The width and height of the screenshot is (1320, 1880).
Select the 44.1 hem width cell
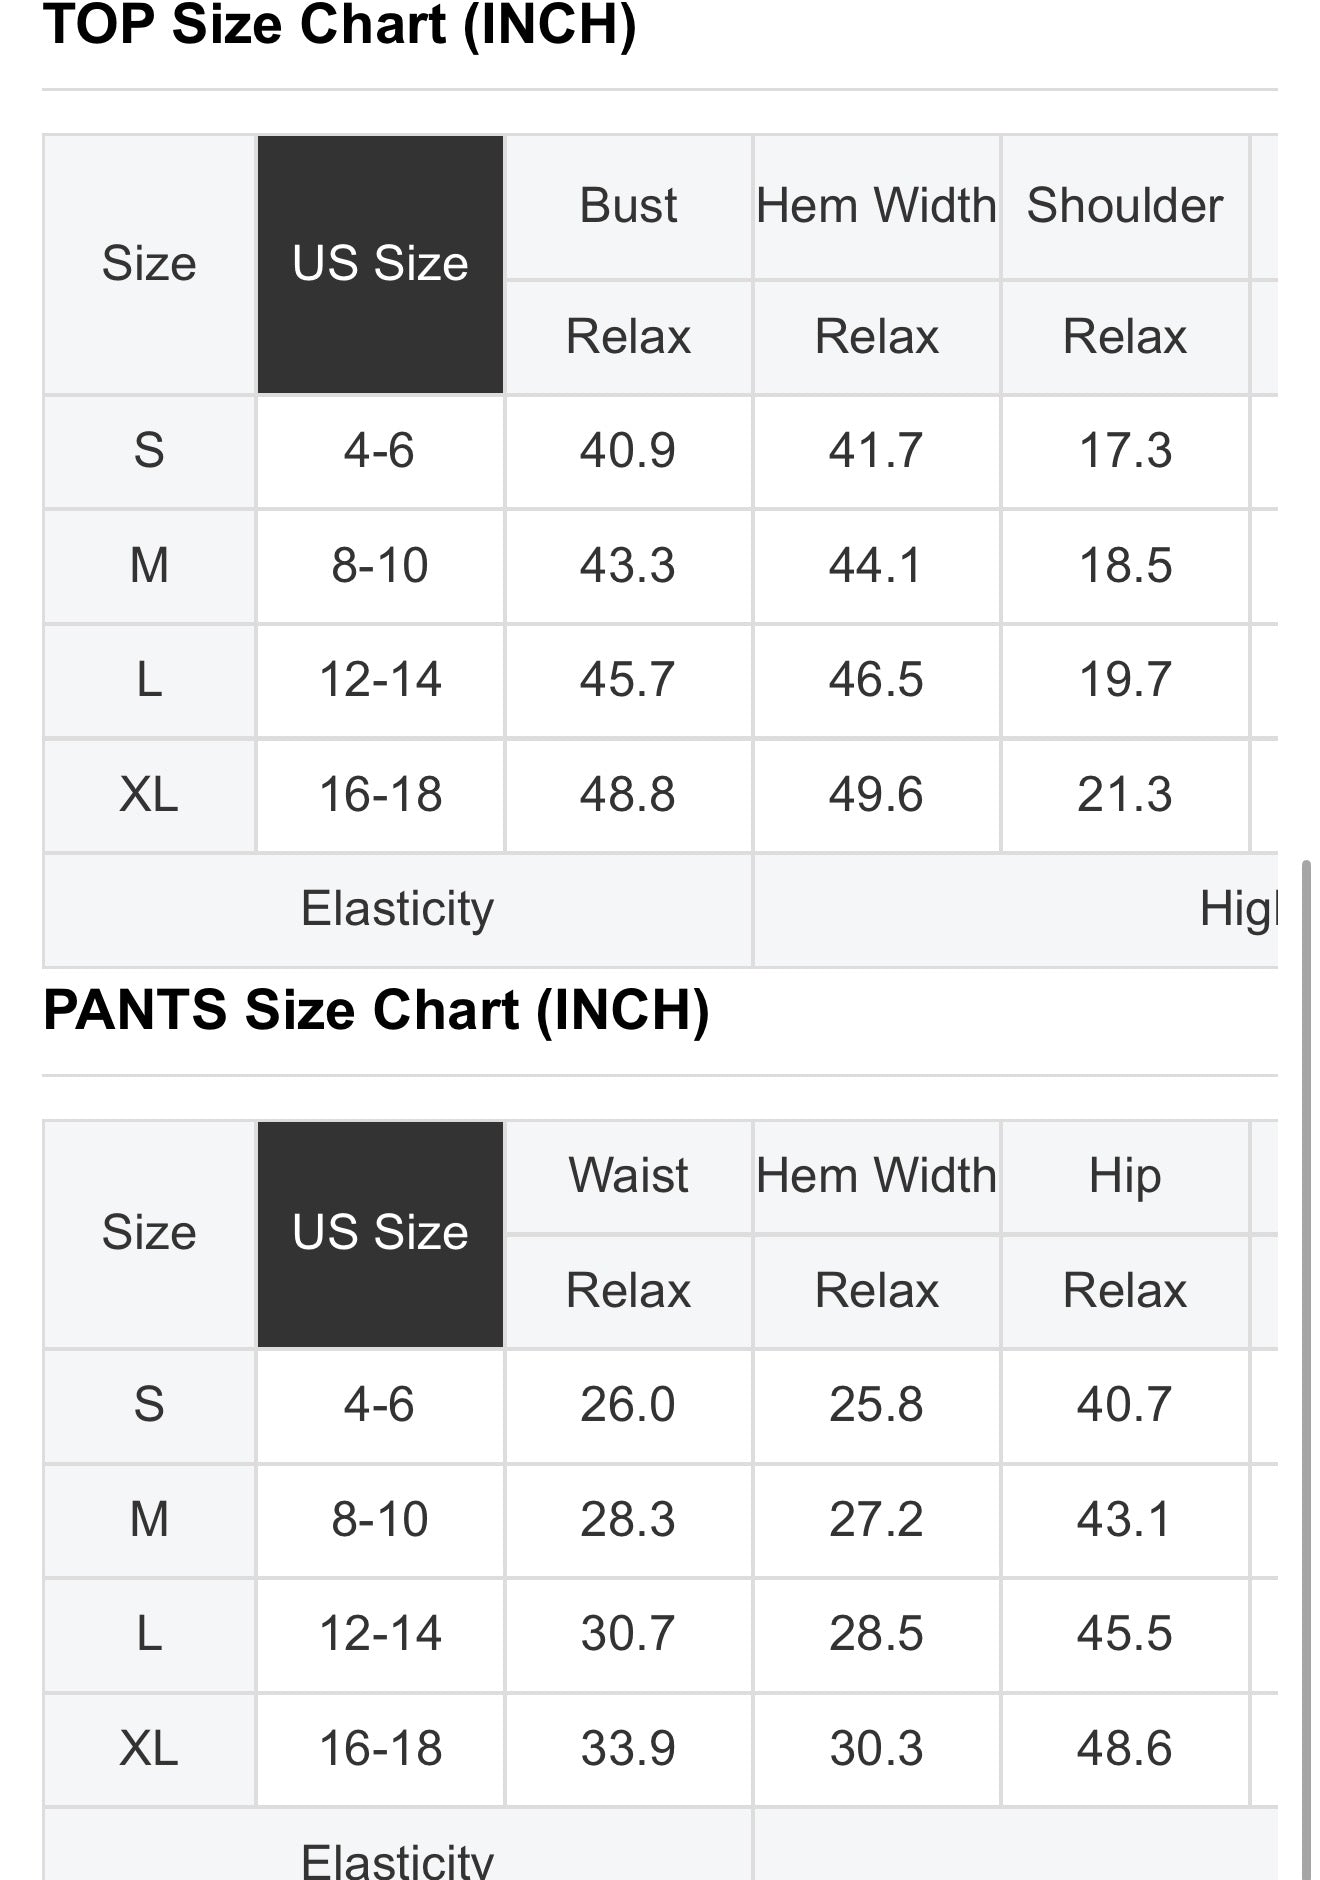click(x=876, y=566)
